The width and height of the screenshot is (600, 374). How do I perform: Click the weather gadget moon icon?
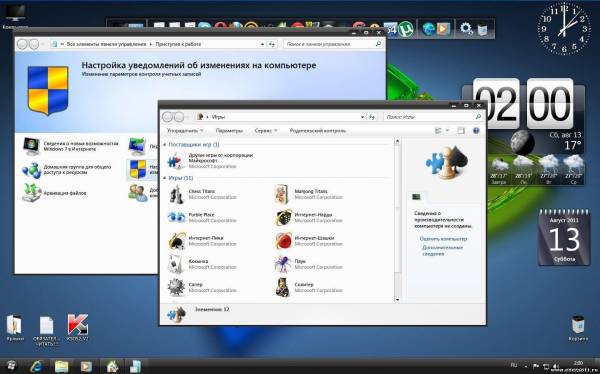point(522,142)
